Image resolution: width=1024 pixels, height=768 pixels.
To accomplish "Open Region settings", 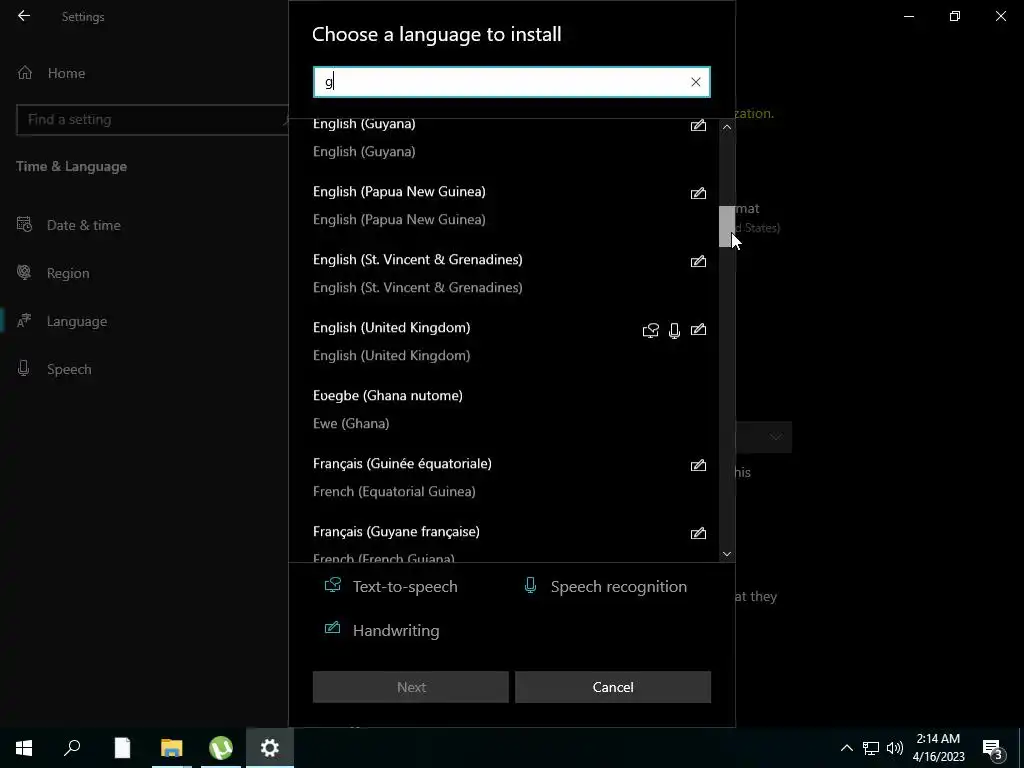I will [x=68, y=274].
